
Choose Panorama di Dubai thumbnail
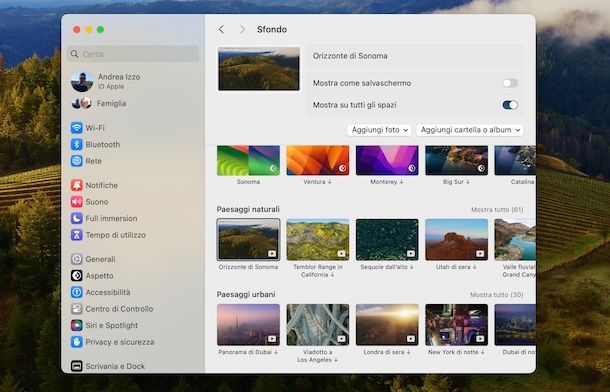pos(248,325)
